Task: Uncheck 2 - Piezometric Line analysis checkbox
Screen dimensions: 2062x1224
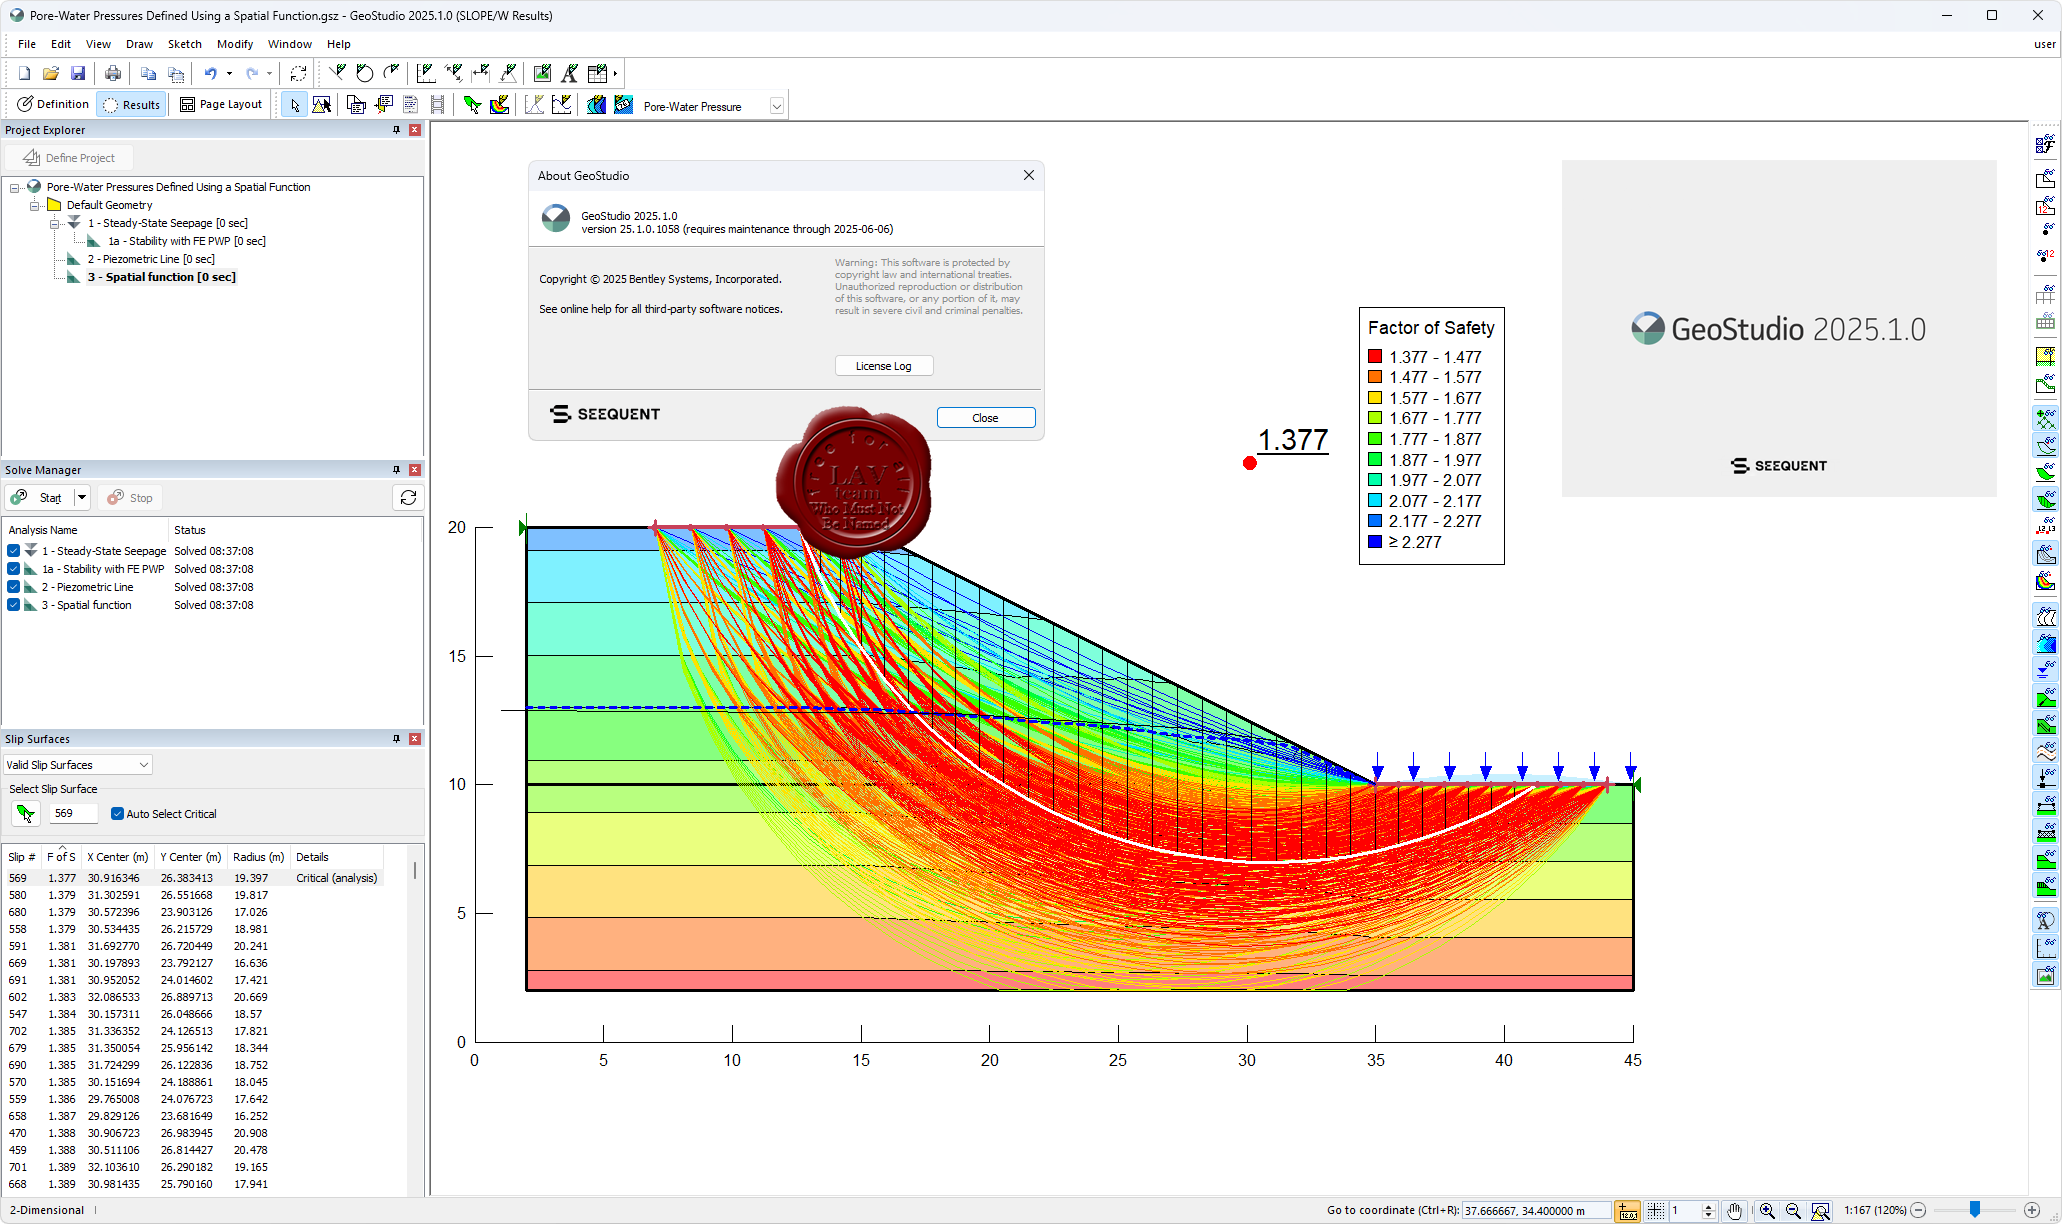Action: click(x=14, y=587)
